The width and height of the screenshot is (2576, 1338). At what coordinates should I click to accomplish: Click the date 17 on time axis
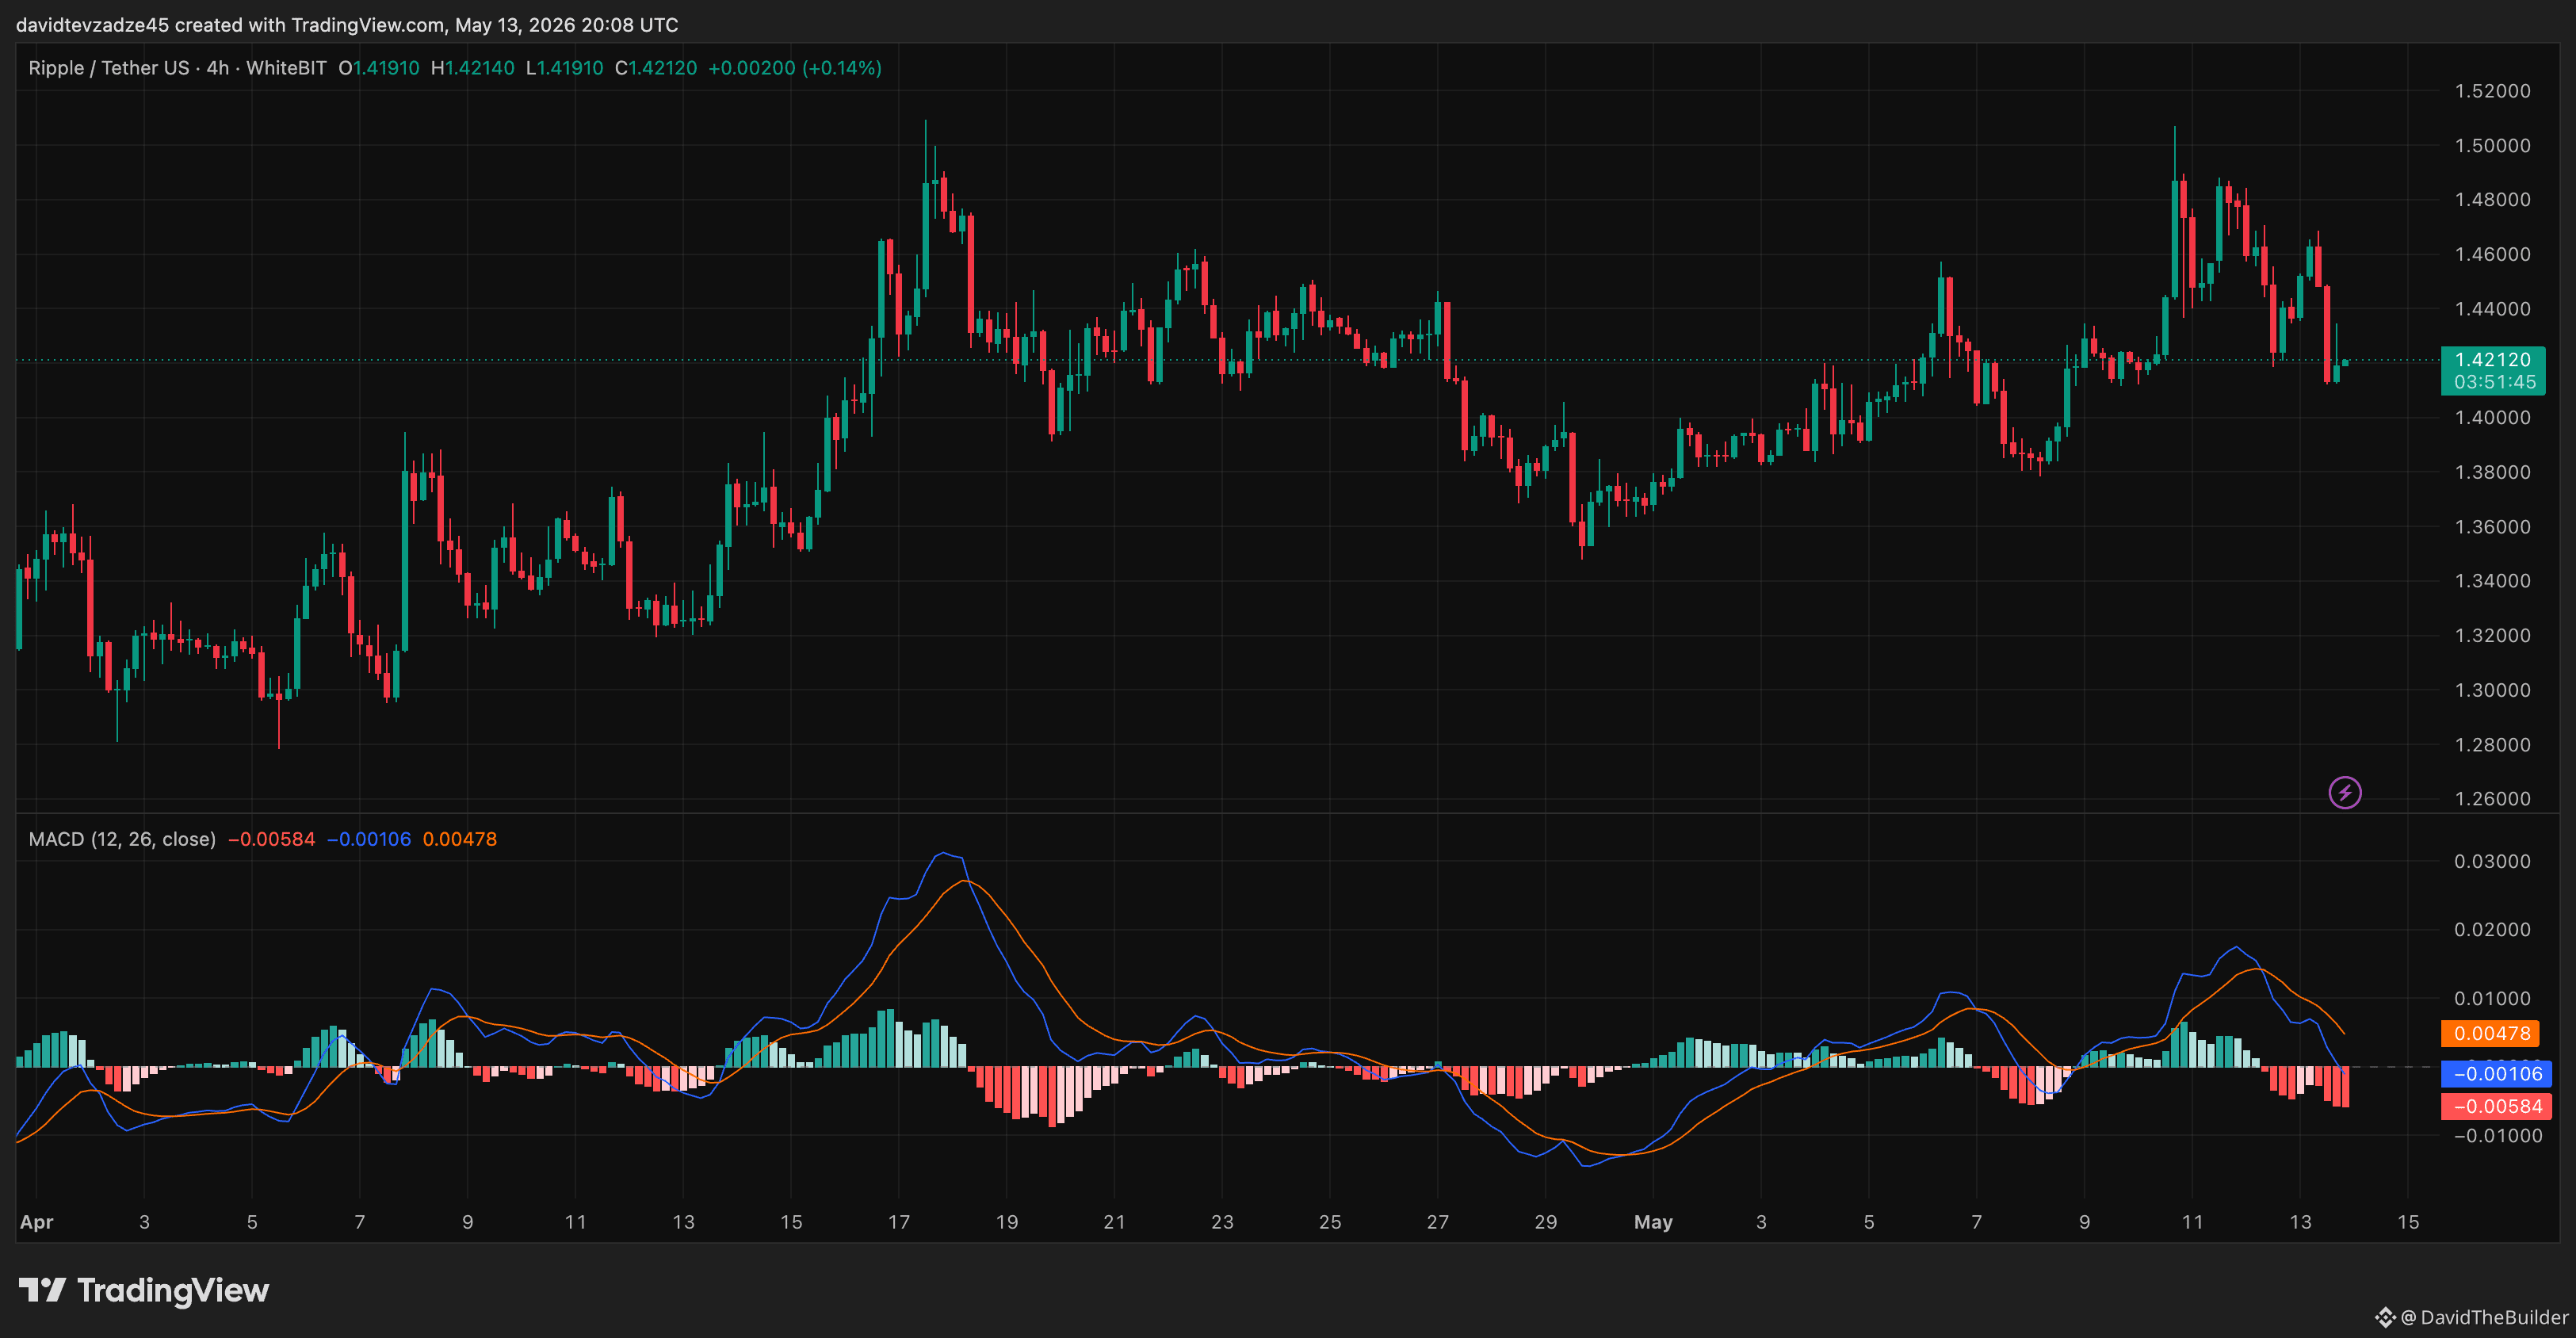point(899,1222)
